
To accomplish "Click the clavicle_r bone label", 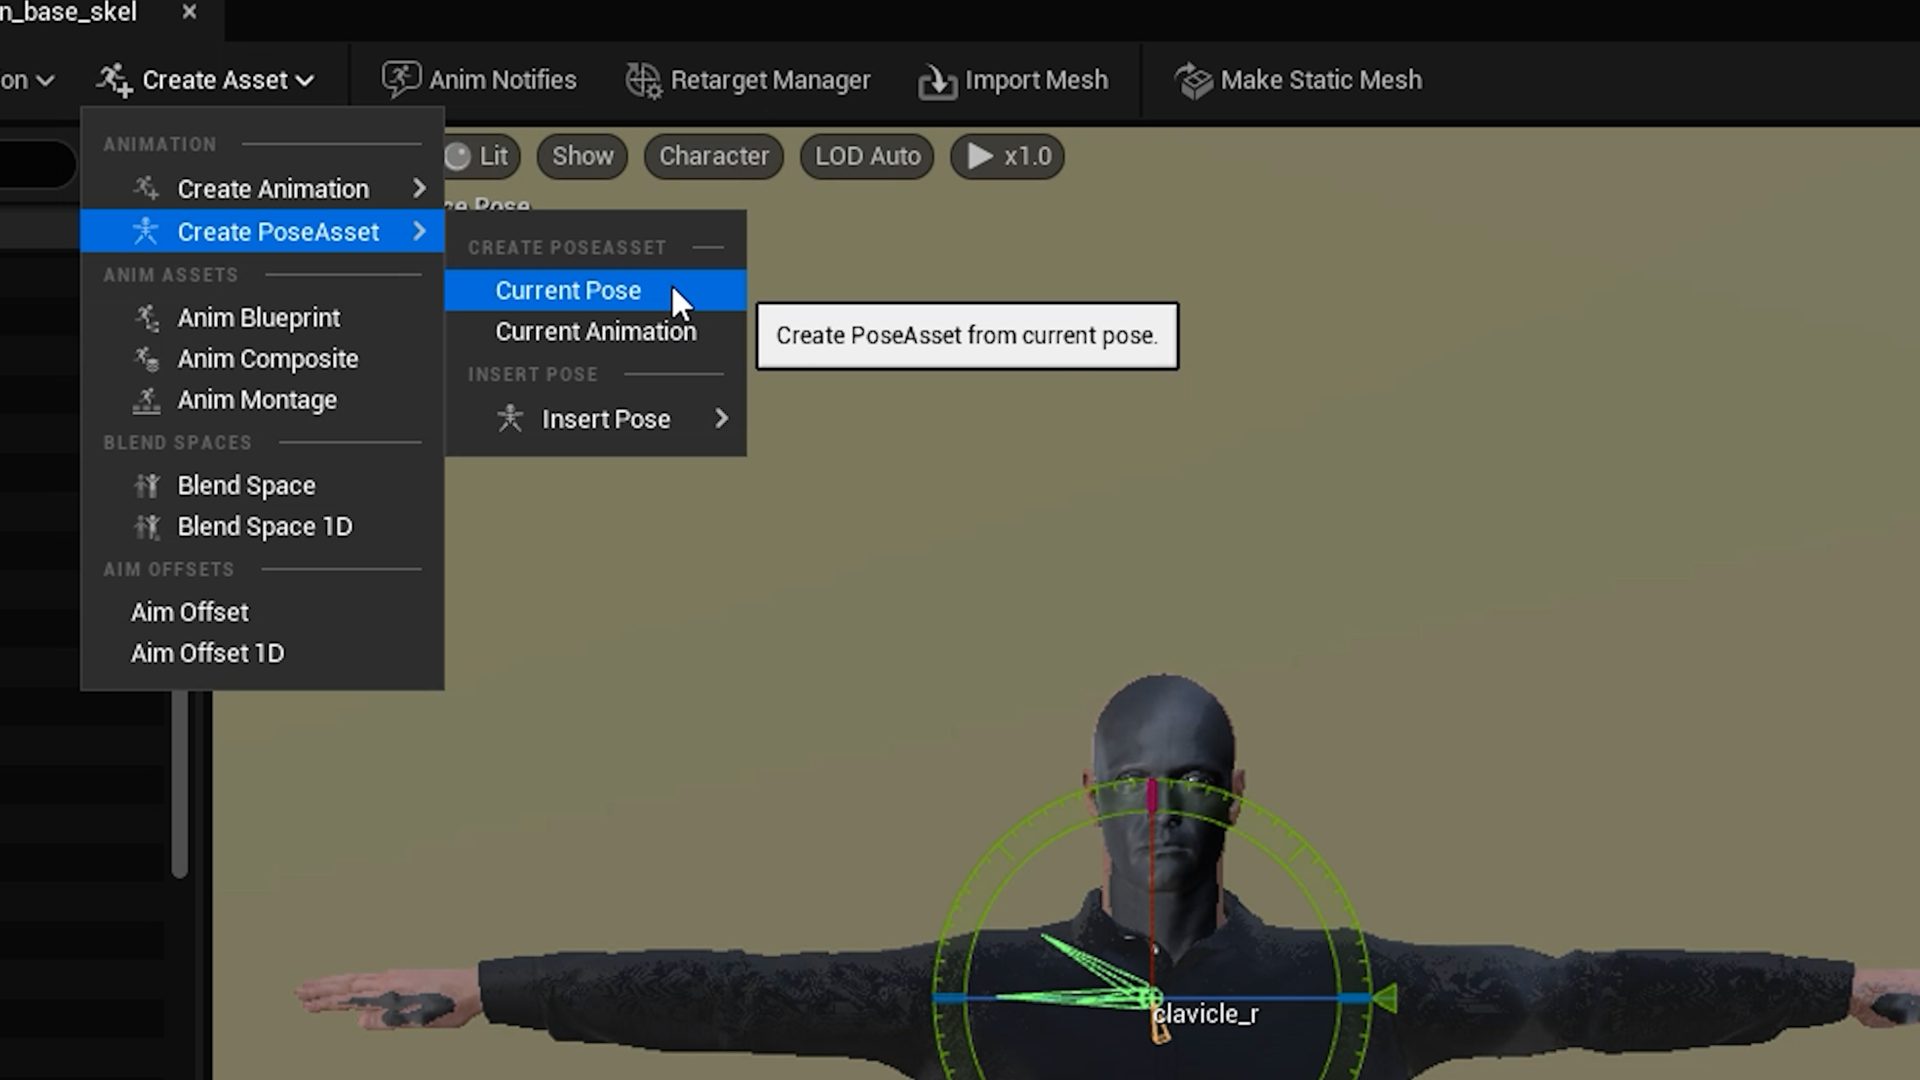I will (1205, 1014).
